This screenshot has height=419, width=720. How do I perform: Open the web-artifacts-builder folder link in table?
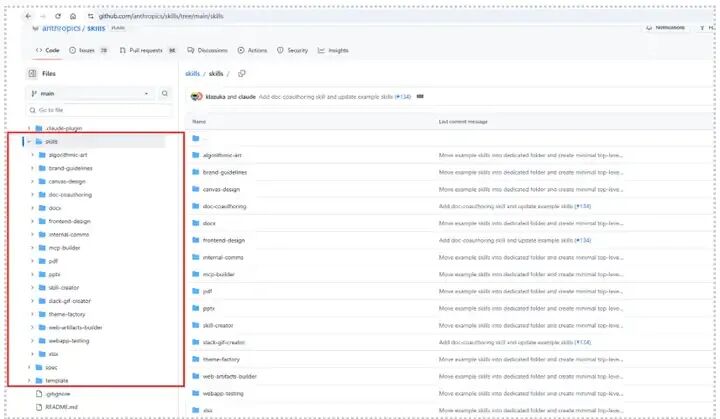(230, 376)
